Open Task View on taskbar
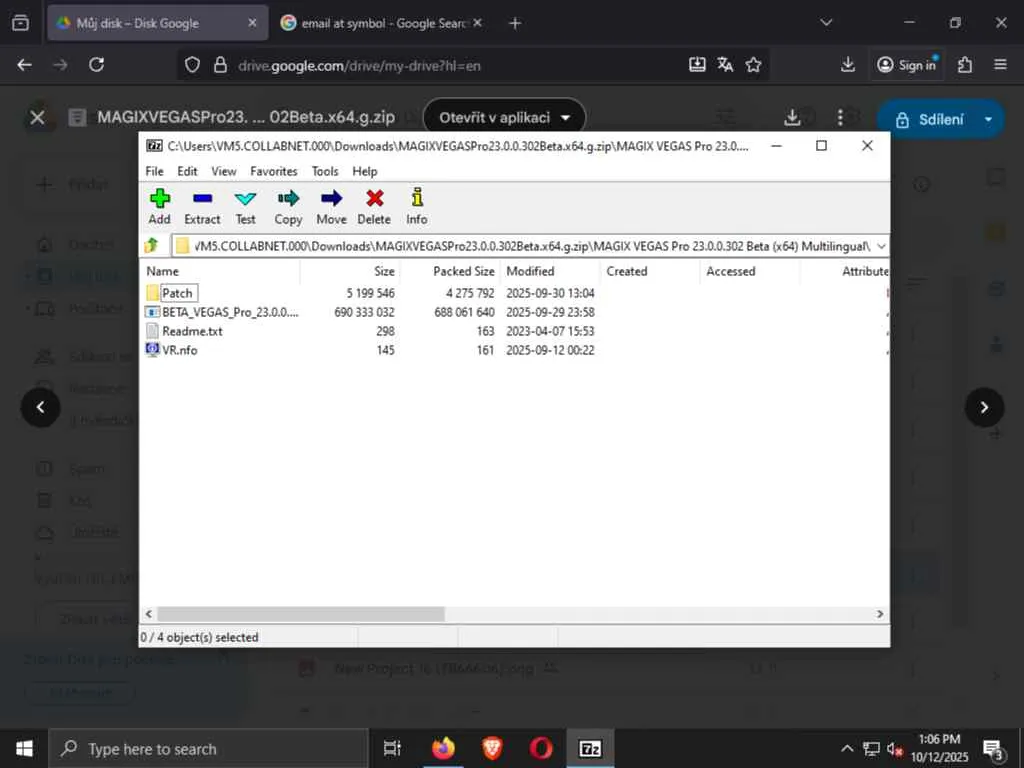Screen dimensions: 1024x768 (x=392, y=748)
